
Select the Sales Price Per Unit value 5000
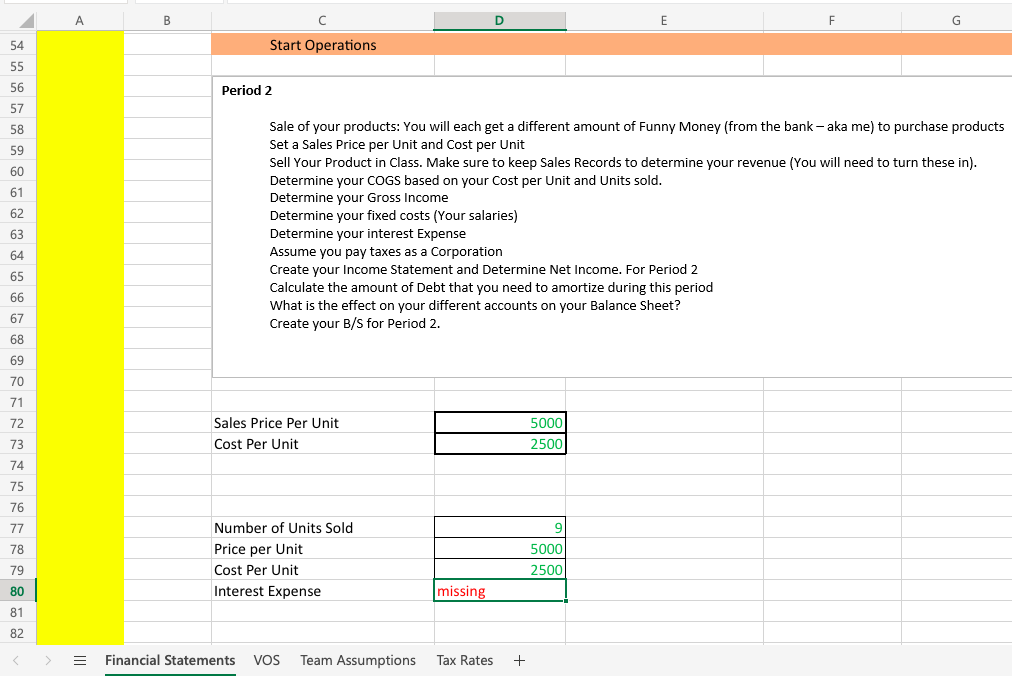(x=499, y=423)
